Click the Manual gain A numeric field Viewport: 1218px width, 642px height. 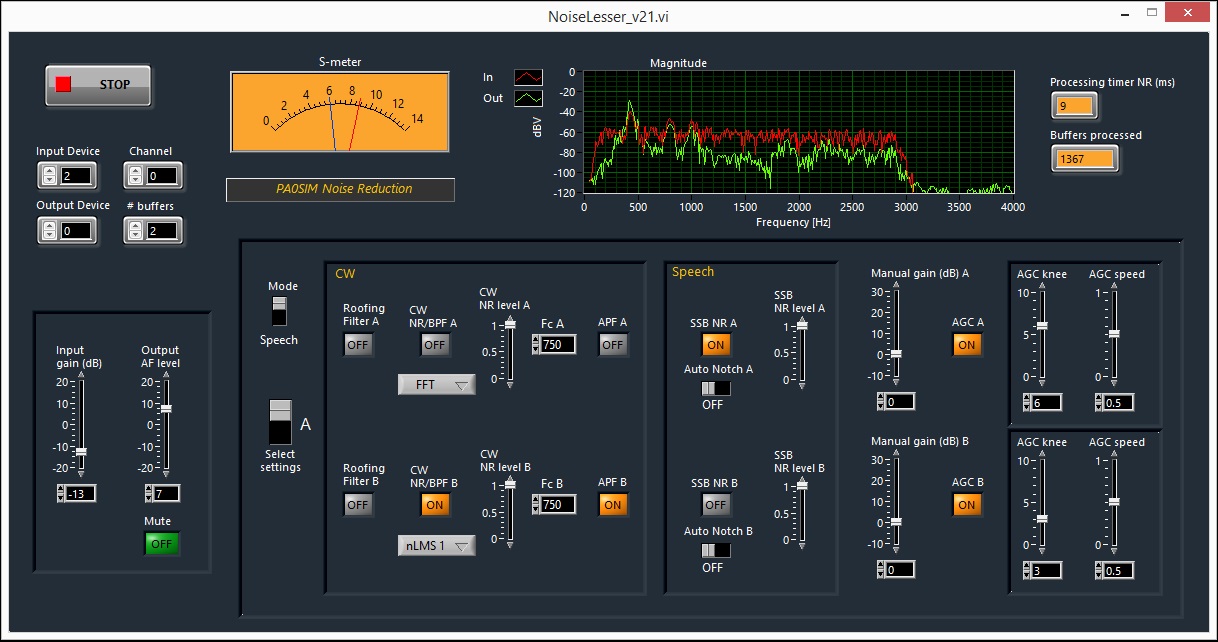pos(899,402)
